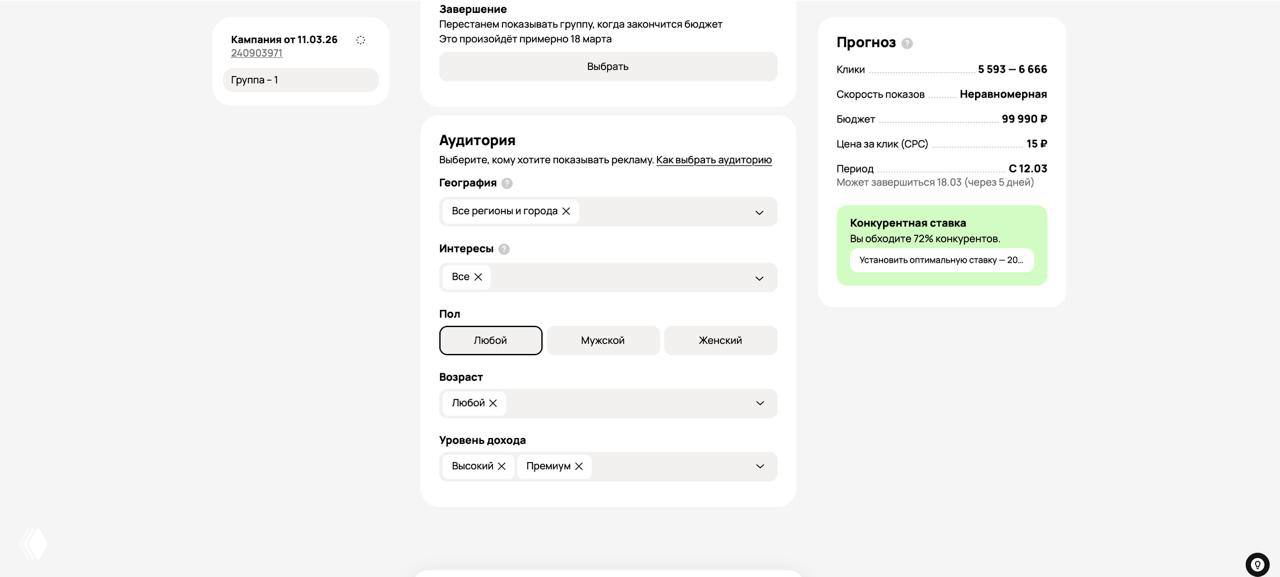Click the Интересы help icon
Screen dimensions: 1280x577
click(x=504, y=248)
